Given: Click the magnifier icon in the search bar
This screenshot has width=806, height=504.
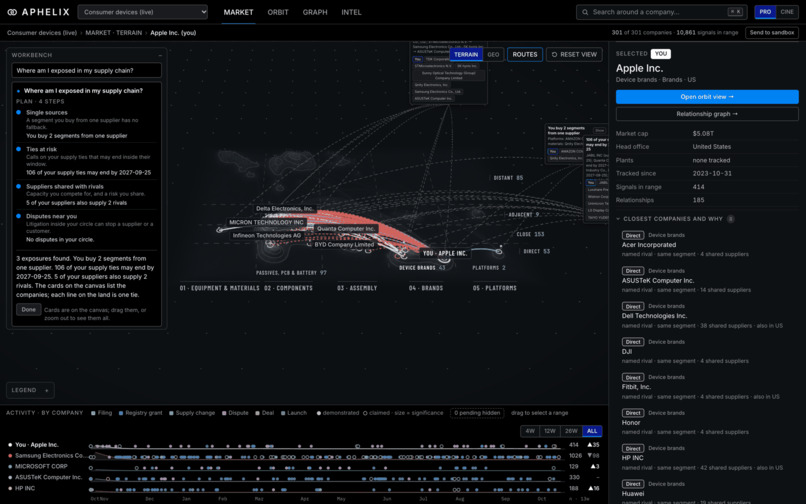Looking at the screenshot, I should (x=585, y=12).
